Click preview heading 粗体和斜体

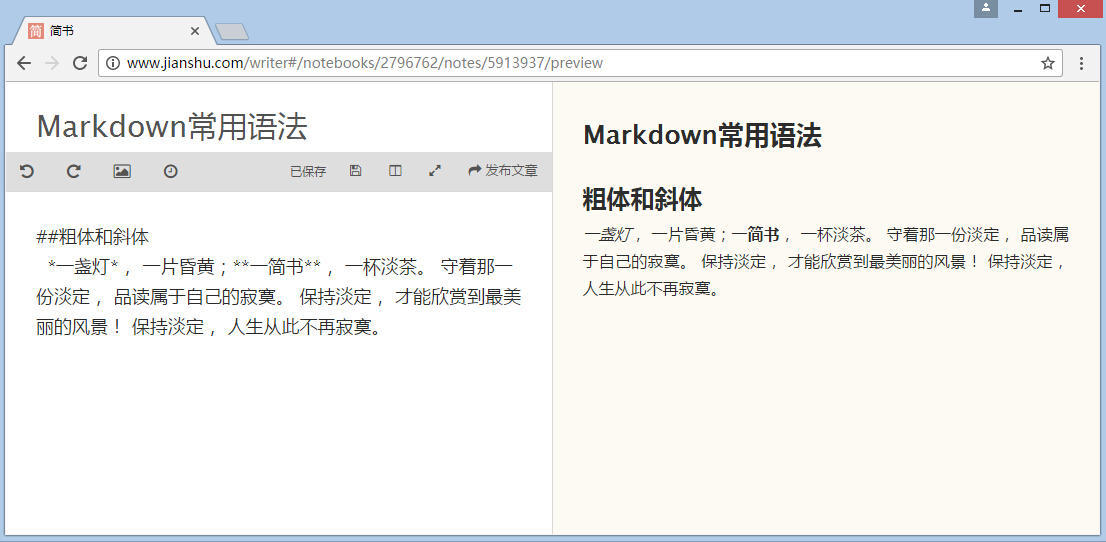click(x=642, y=200)
